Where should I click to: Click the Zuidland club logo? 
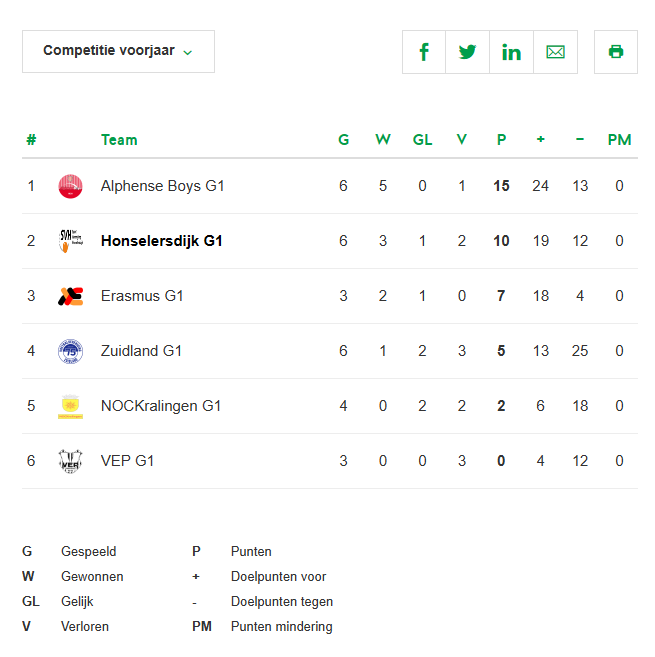click(x=70, y=351)
